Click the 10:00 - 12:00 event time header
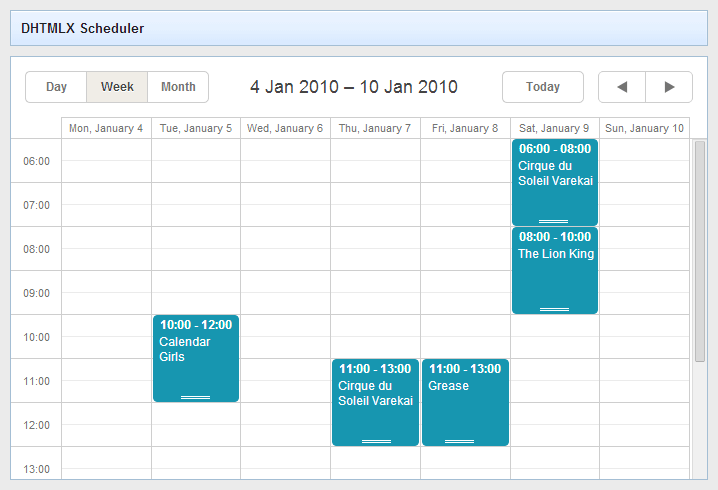Viewport: 718px width, 490px height. [x=195, y=324]
